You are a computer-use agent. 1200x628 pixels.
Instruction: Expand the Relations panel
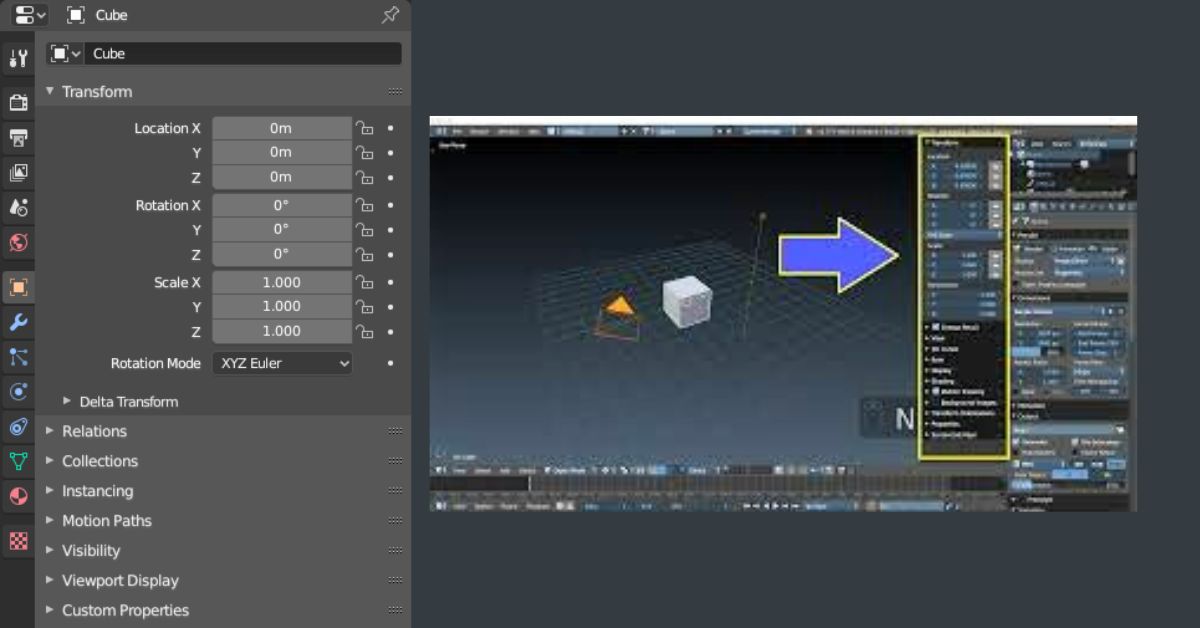50,431
